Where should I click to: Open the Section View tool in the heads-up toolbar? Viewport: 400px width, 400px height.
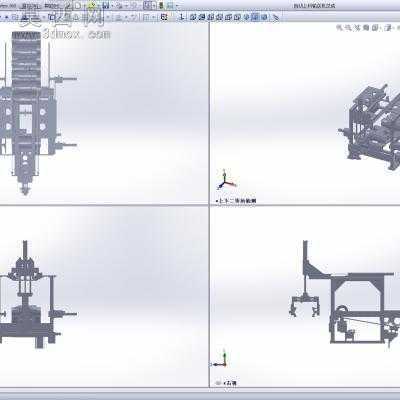click(x=366, y=28)
